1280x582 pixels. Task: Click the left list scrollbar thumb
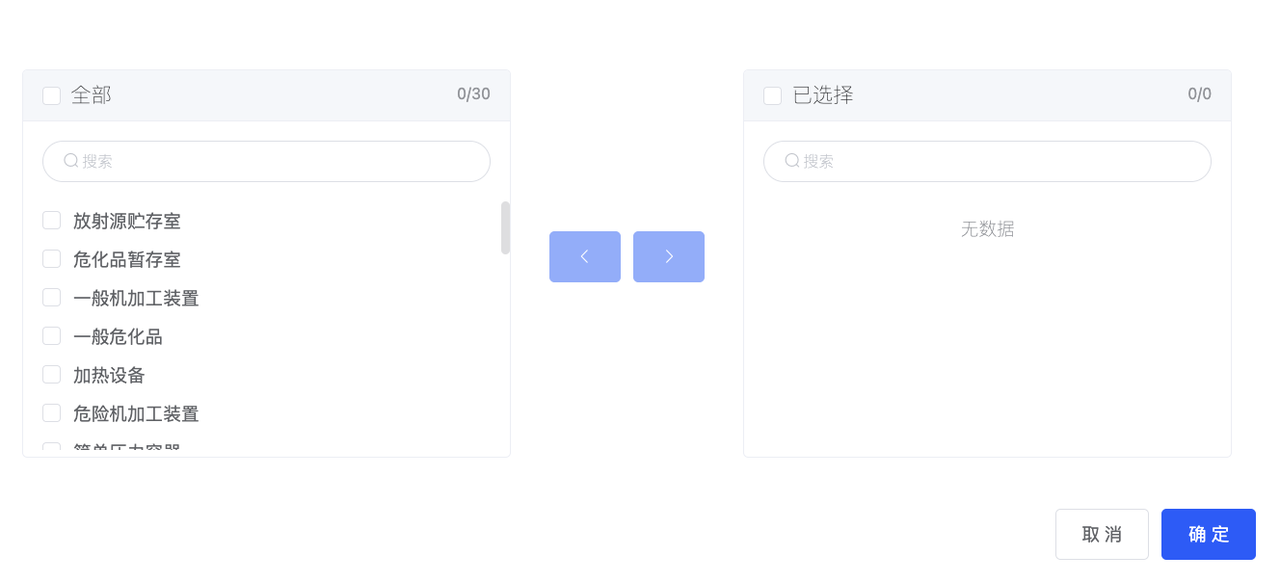tap(505, 228)
